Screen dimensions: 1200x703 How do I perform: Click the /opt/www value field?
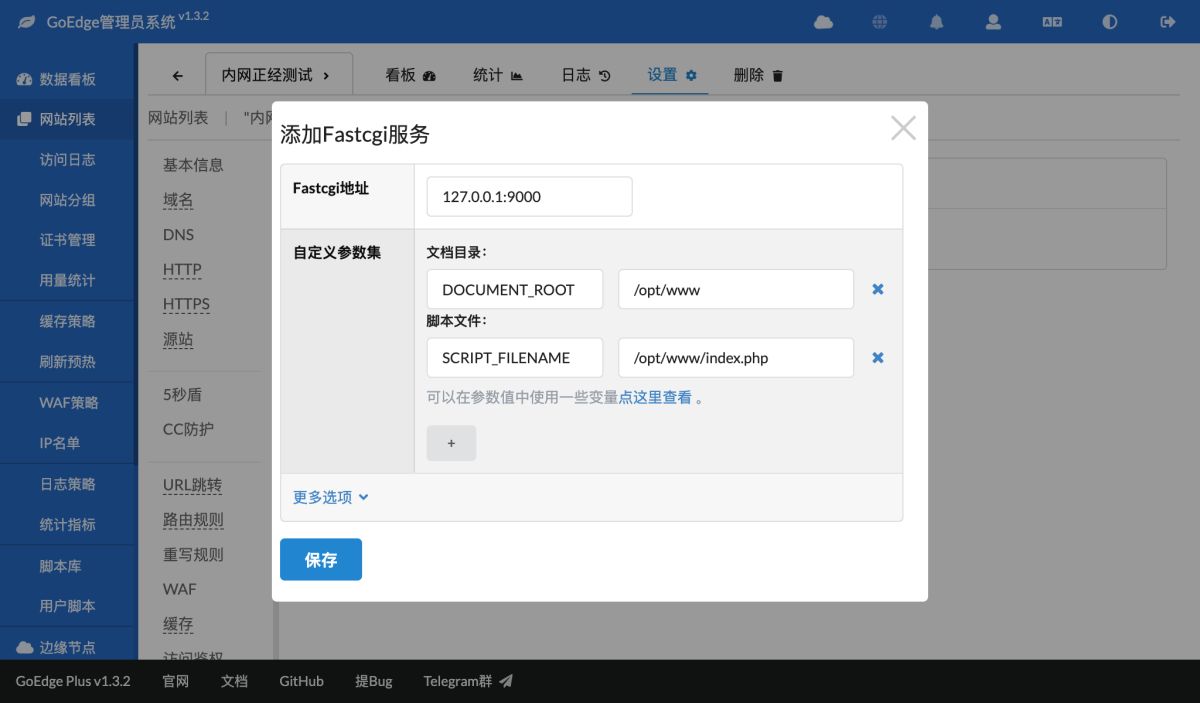click(736, 289)
